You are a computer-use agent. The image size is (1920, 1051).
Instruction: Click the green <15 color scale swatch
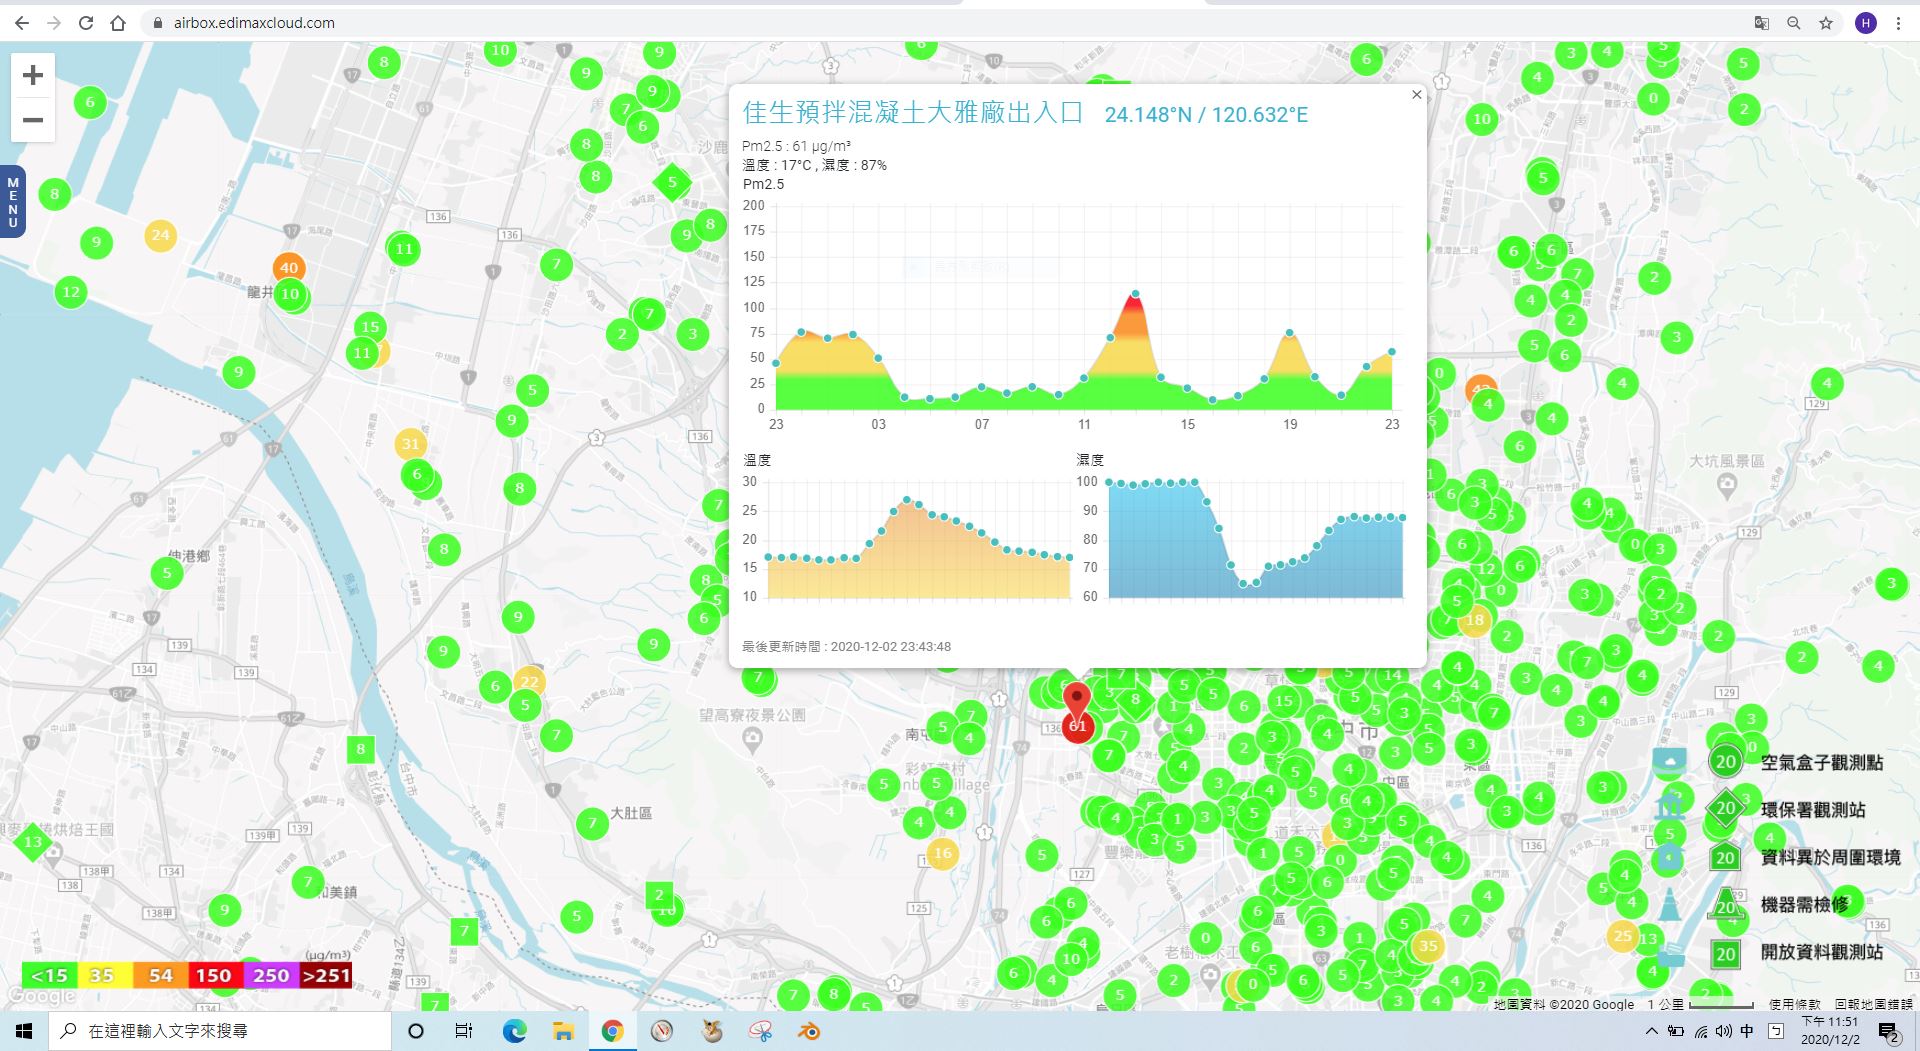point(49,975)
